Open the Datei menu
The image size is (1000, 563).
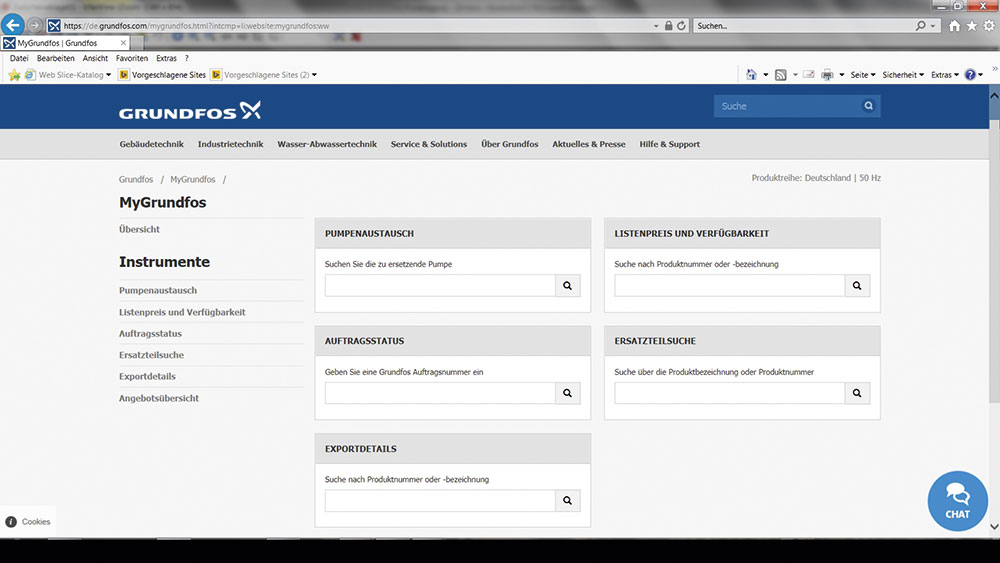19,58
